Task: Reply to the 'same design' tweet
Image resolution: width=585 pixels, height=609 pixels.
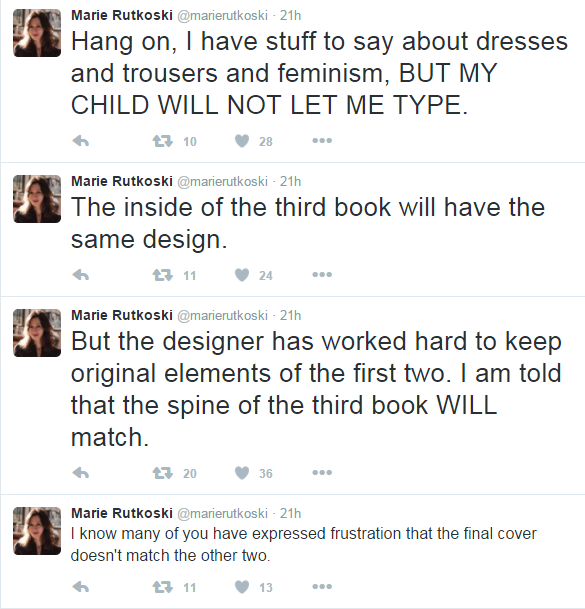Action: pyautogui.click(x=81, y=275)
